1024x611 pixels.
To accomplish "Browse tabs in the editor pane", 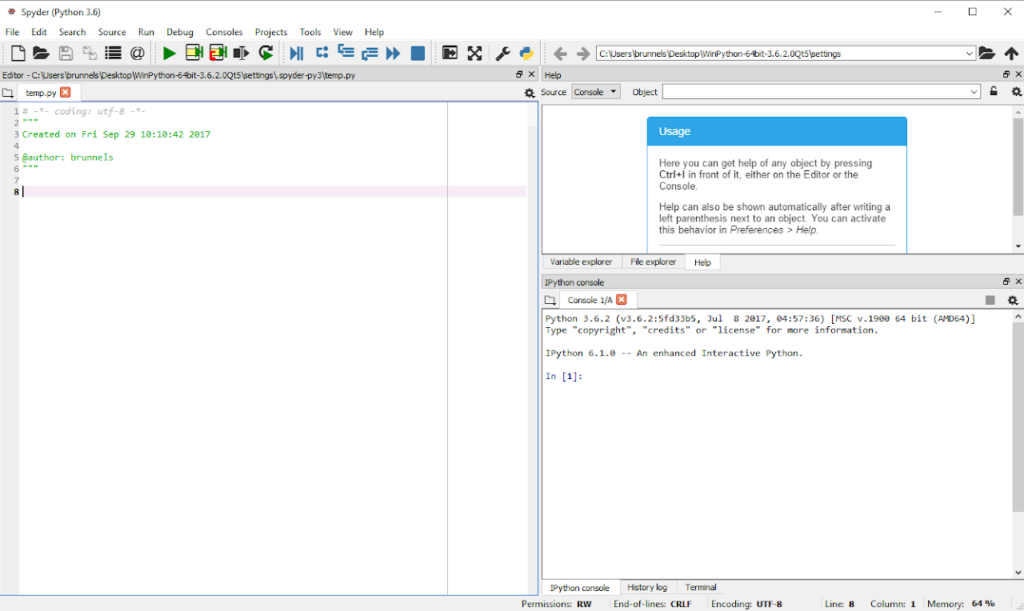I will coord(7,93).
